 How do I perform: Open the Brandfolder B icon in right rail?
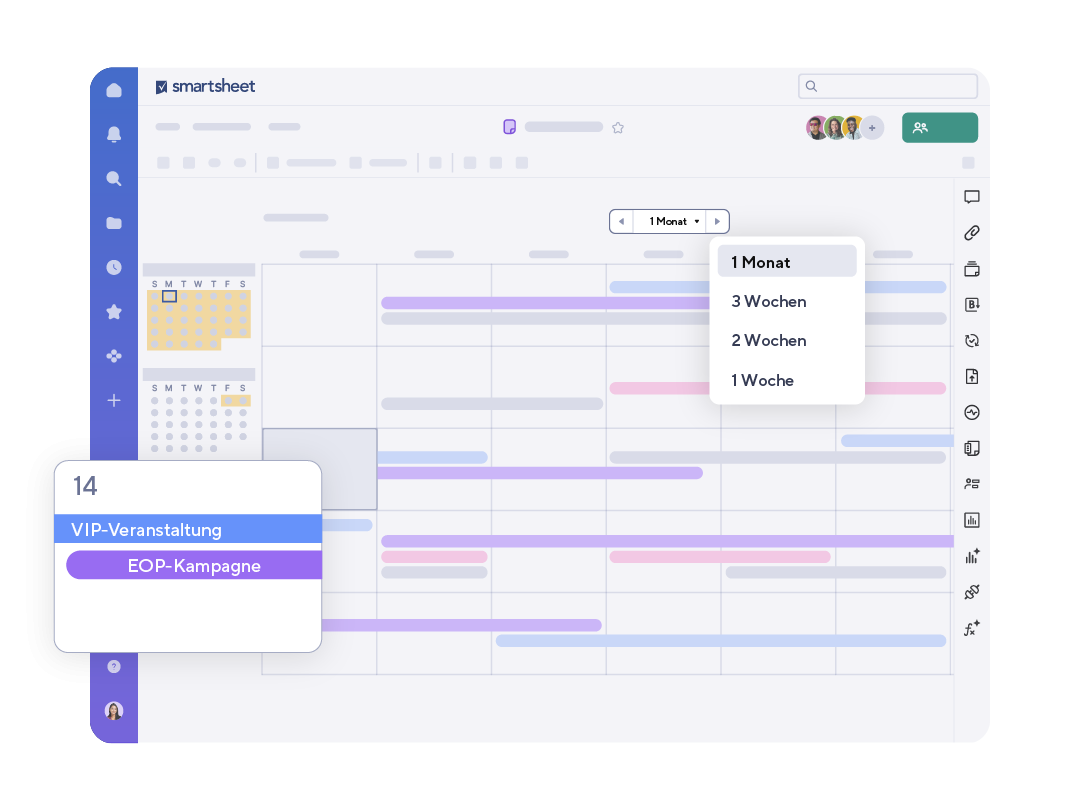(x=972, y=304)
